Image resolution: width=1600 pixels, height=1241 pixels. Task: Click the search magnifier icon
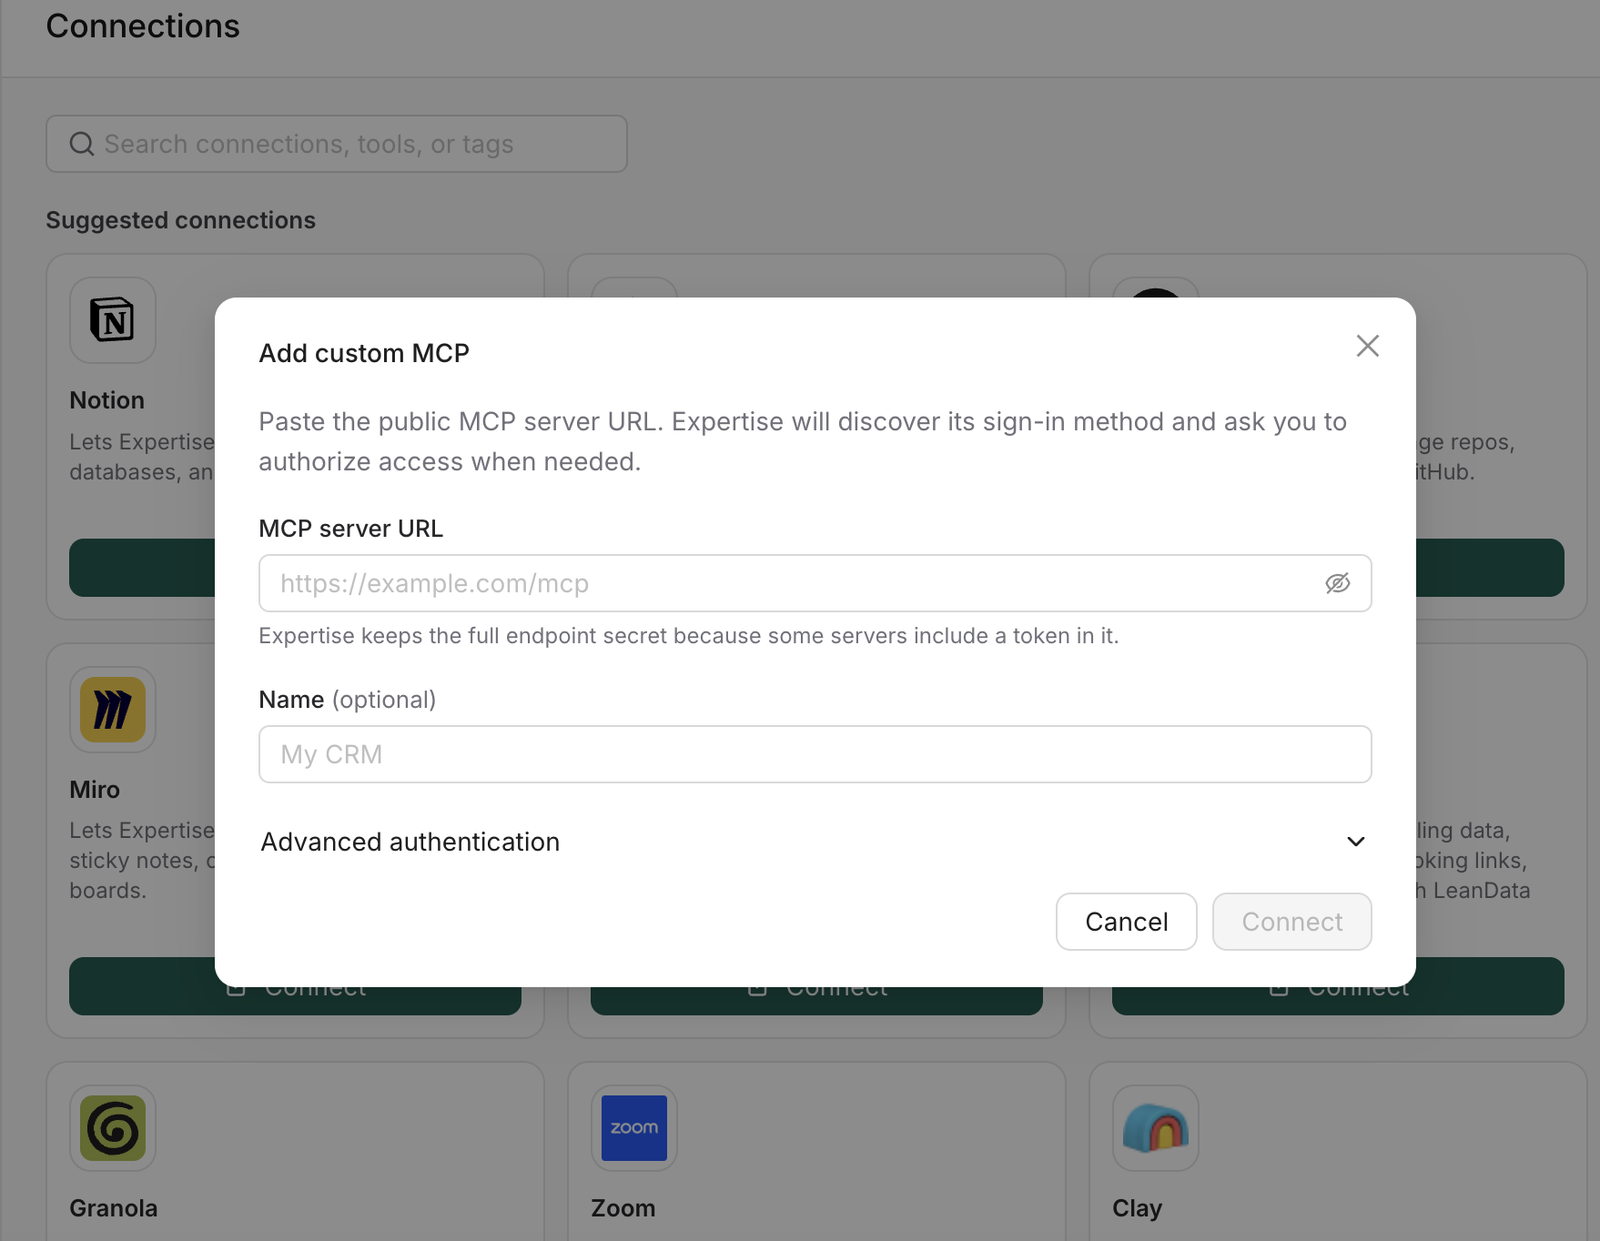click(82, 144)
